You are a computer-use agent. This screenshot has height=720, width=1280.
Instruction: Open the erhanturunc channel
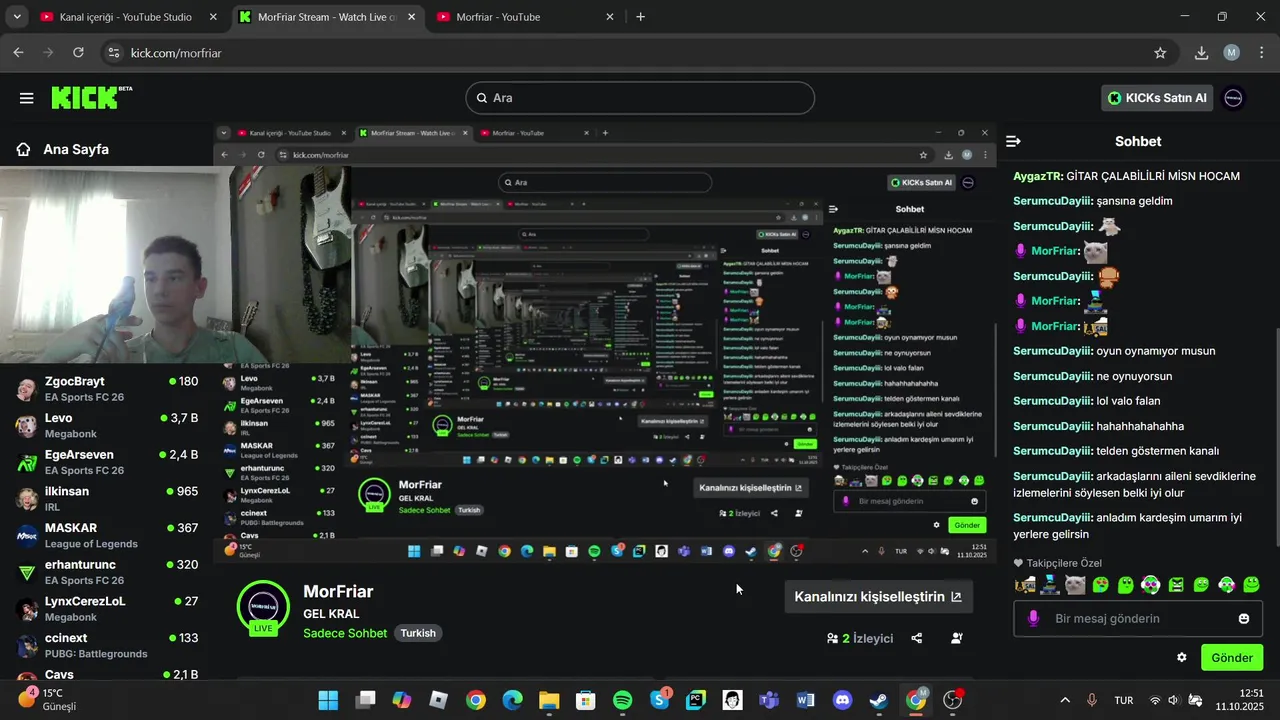pos(107,572)
